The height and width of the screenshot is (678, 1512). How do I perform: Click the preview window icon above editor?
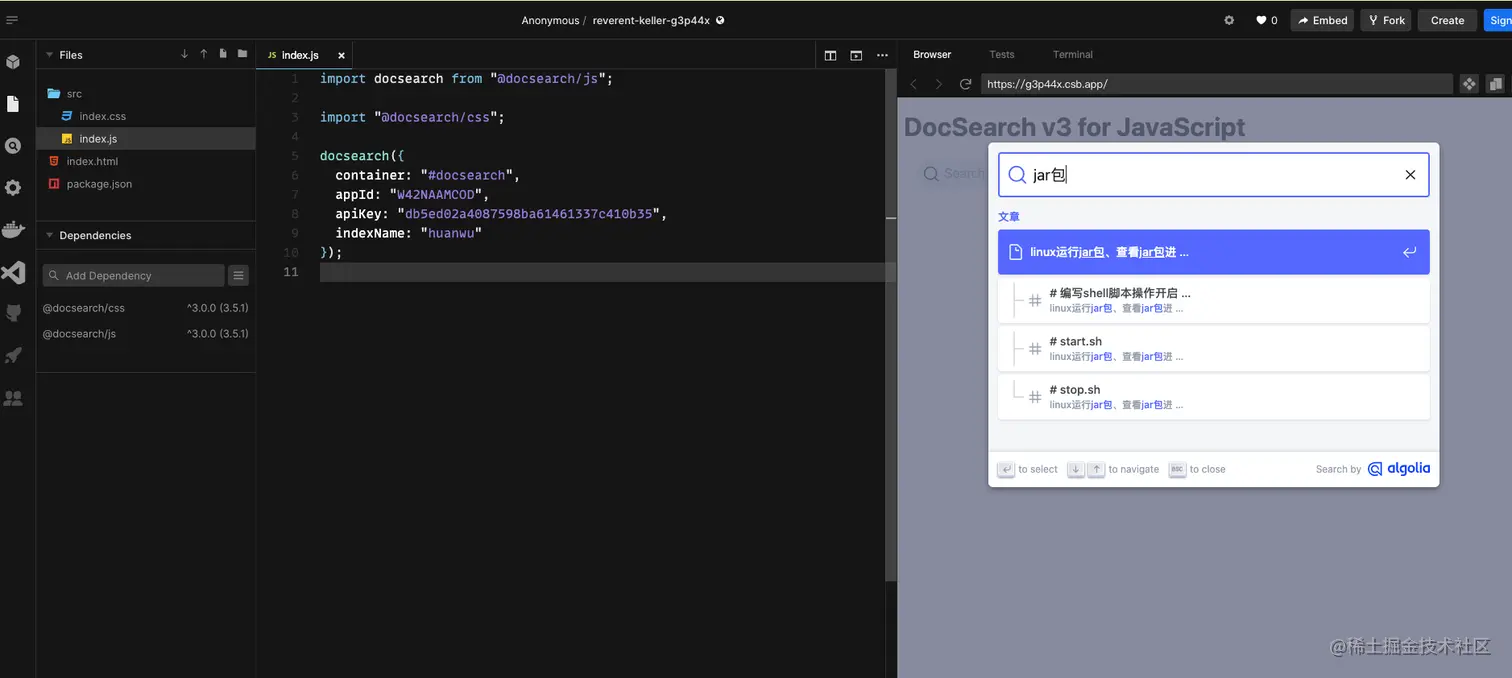(856, 56)
